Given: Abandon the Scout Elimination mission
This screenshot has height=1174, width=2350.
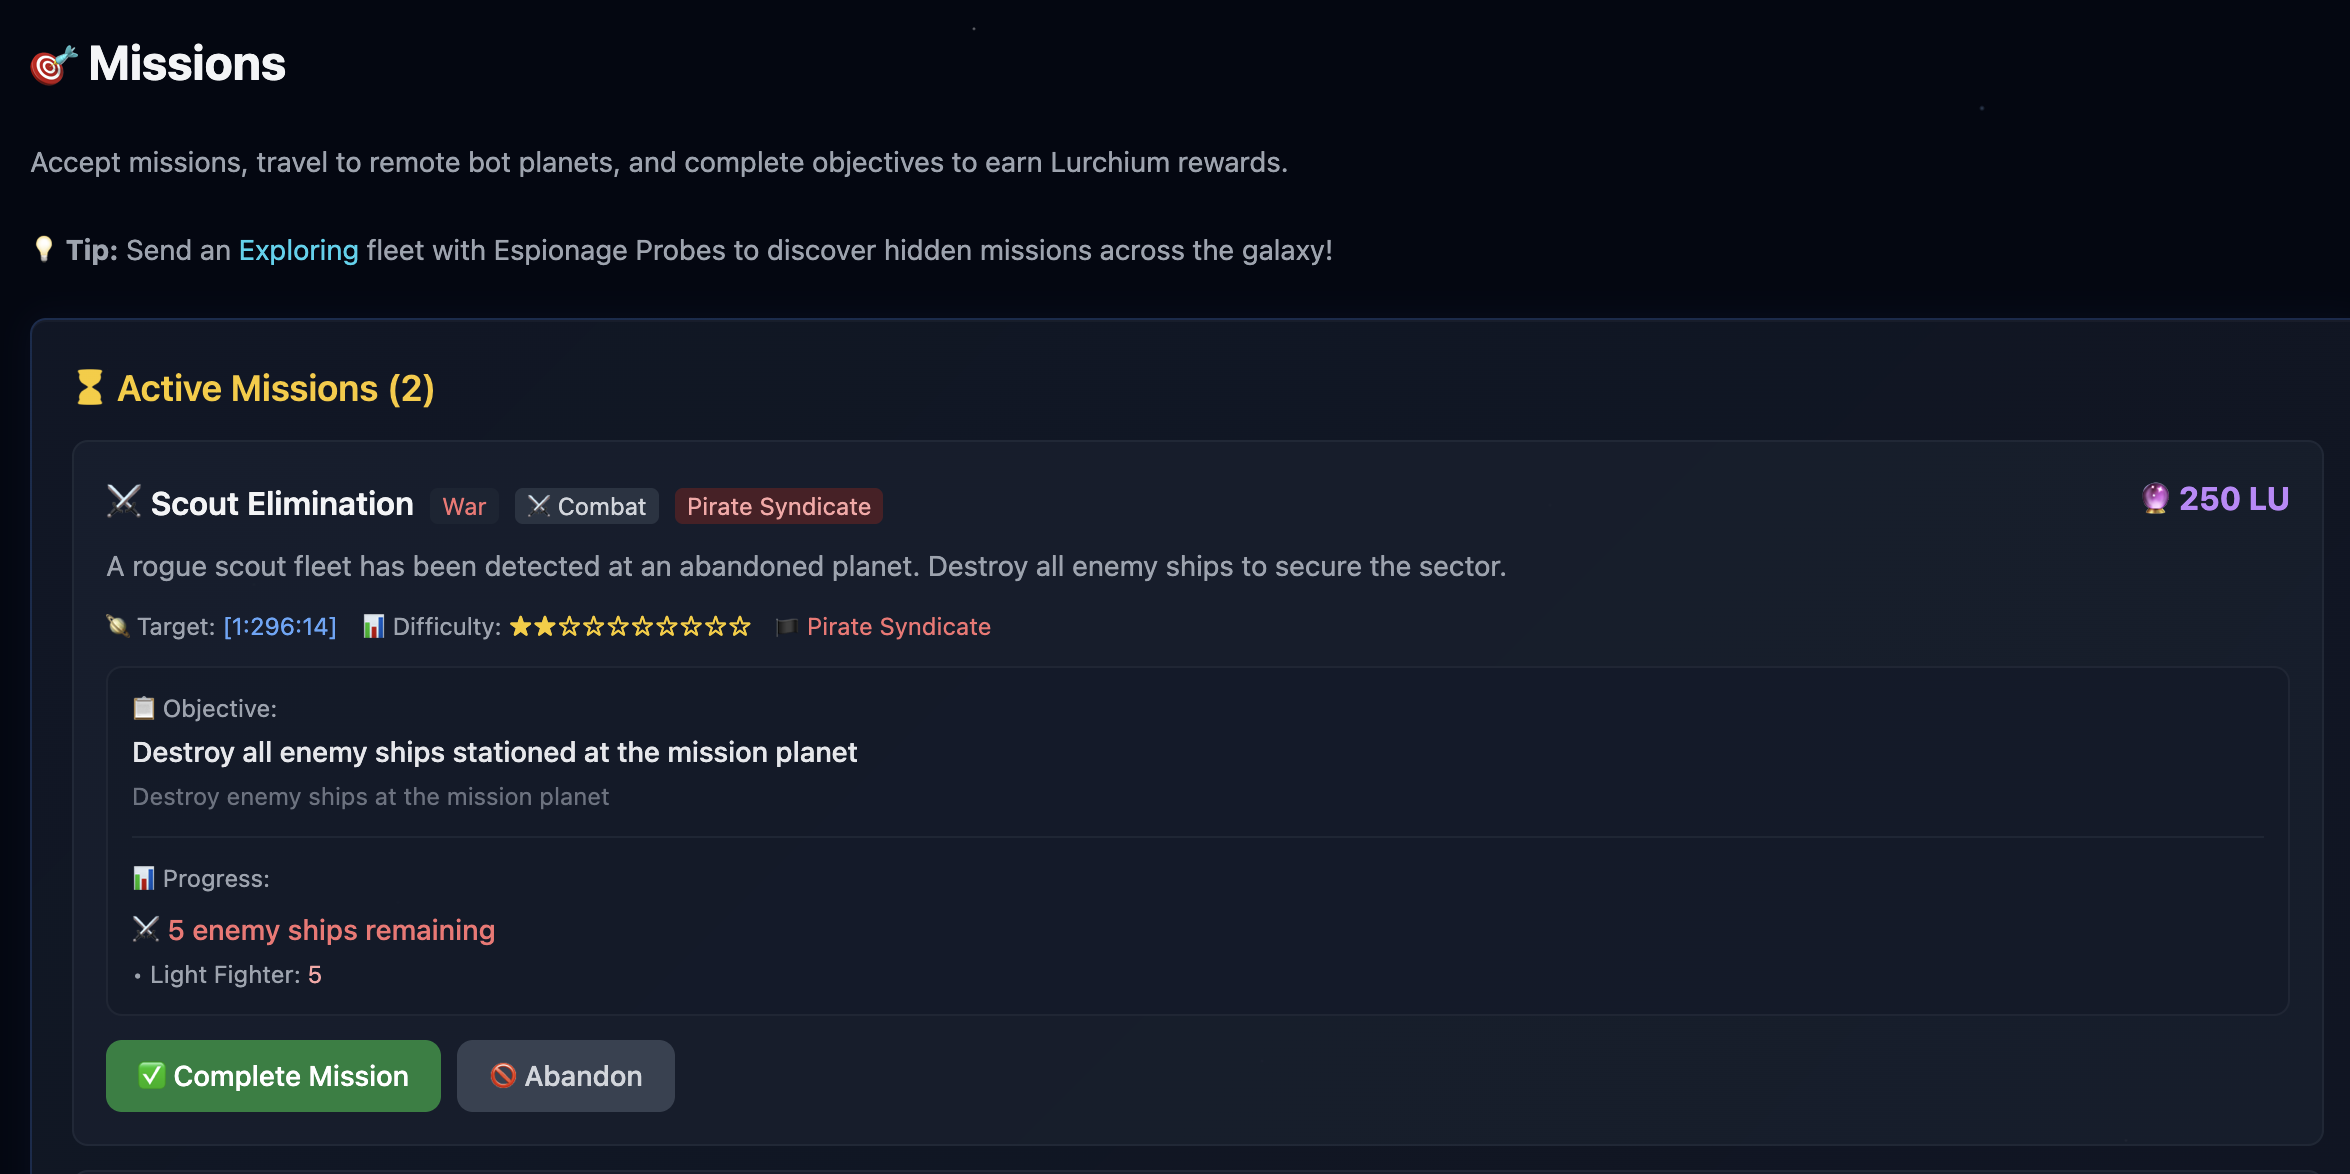Looking at the screenshot, I should (565, 1075).
